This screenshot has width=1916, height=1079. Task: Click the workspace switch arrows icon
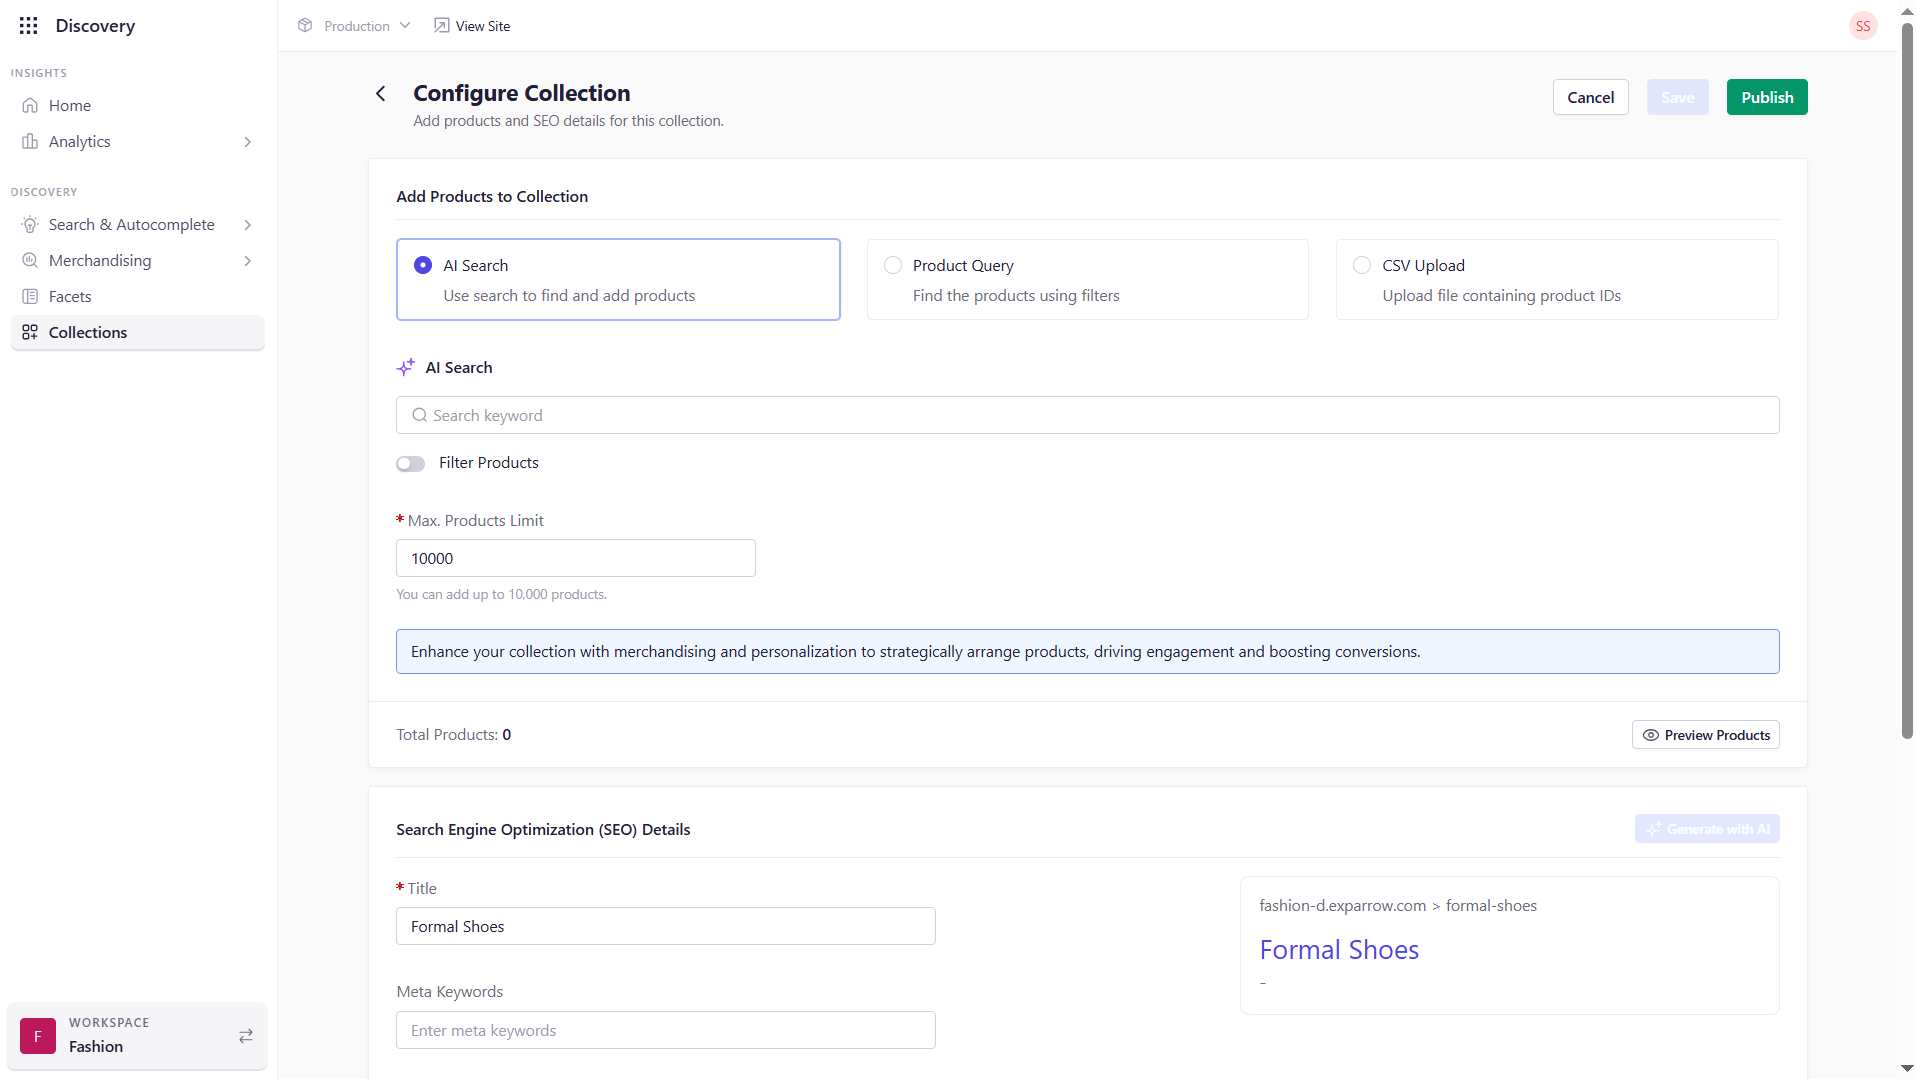click(246, 1036)
